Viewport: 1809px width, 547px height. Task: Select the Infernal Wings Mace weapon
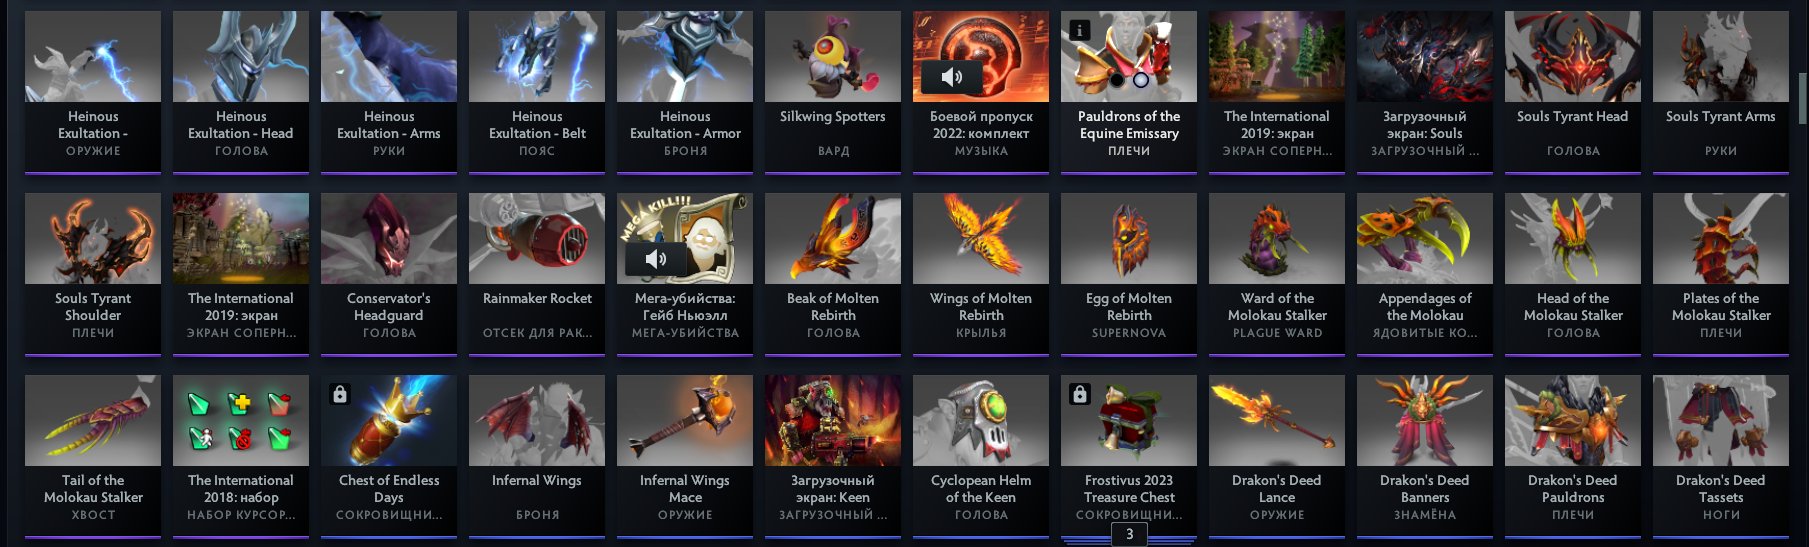[x=685, y=456]
